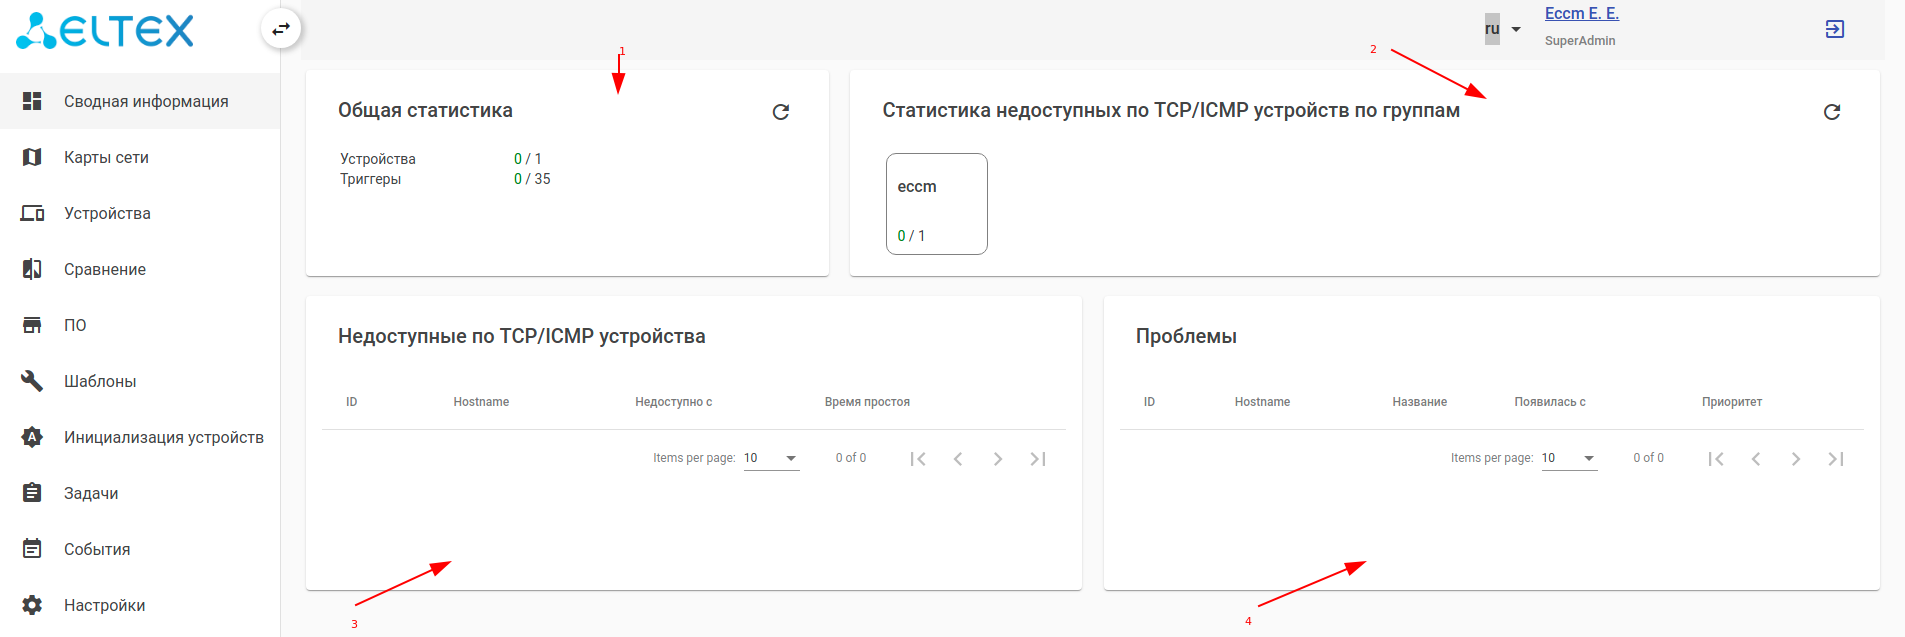Sort by Время простоя column header
Screen dimensions: 1905x637
click(x=867, y=402)
